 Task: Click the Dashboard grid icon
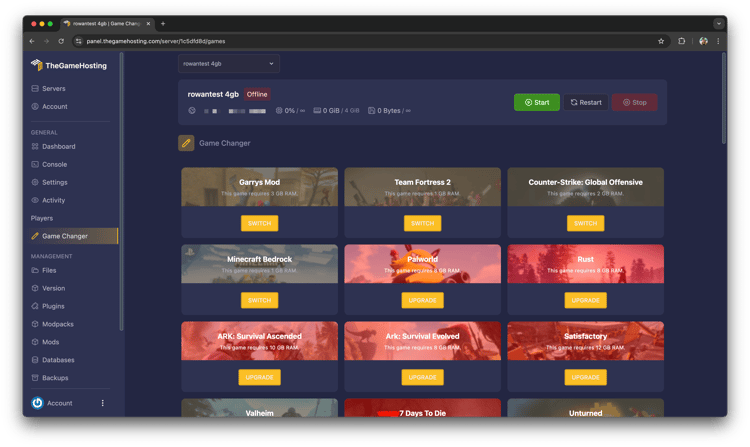[35, 146]
